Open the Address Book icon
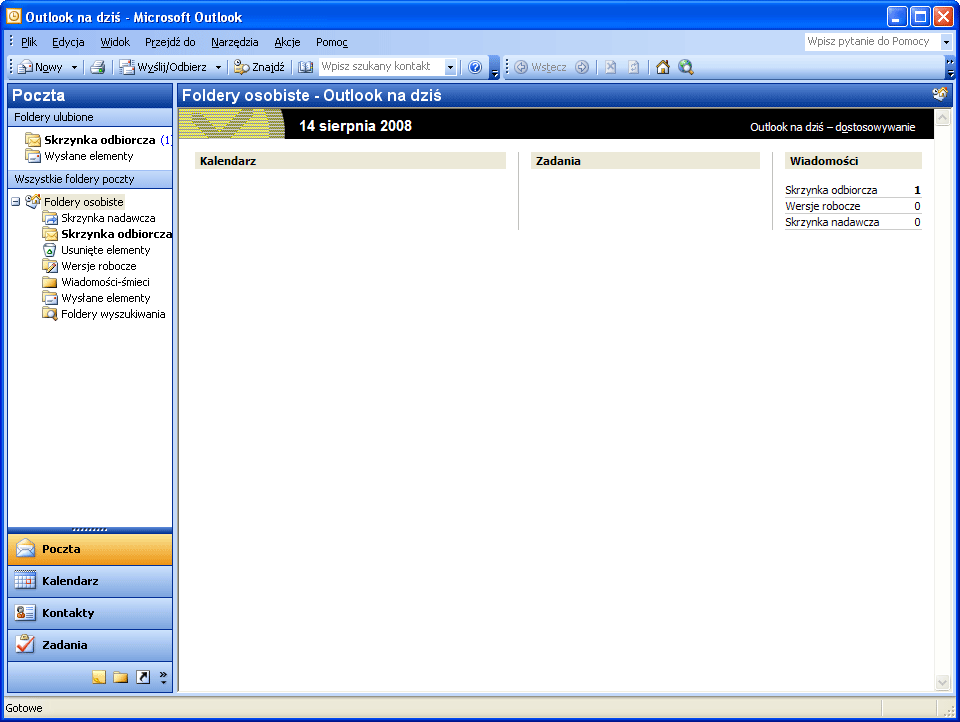Viewport: 960px width, 722px height. coord(305,67)
